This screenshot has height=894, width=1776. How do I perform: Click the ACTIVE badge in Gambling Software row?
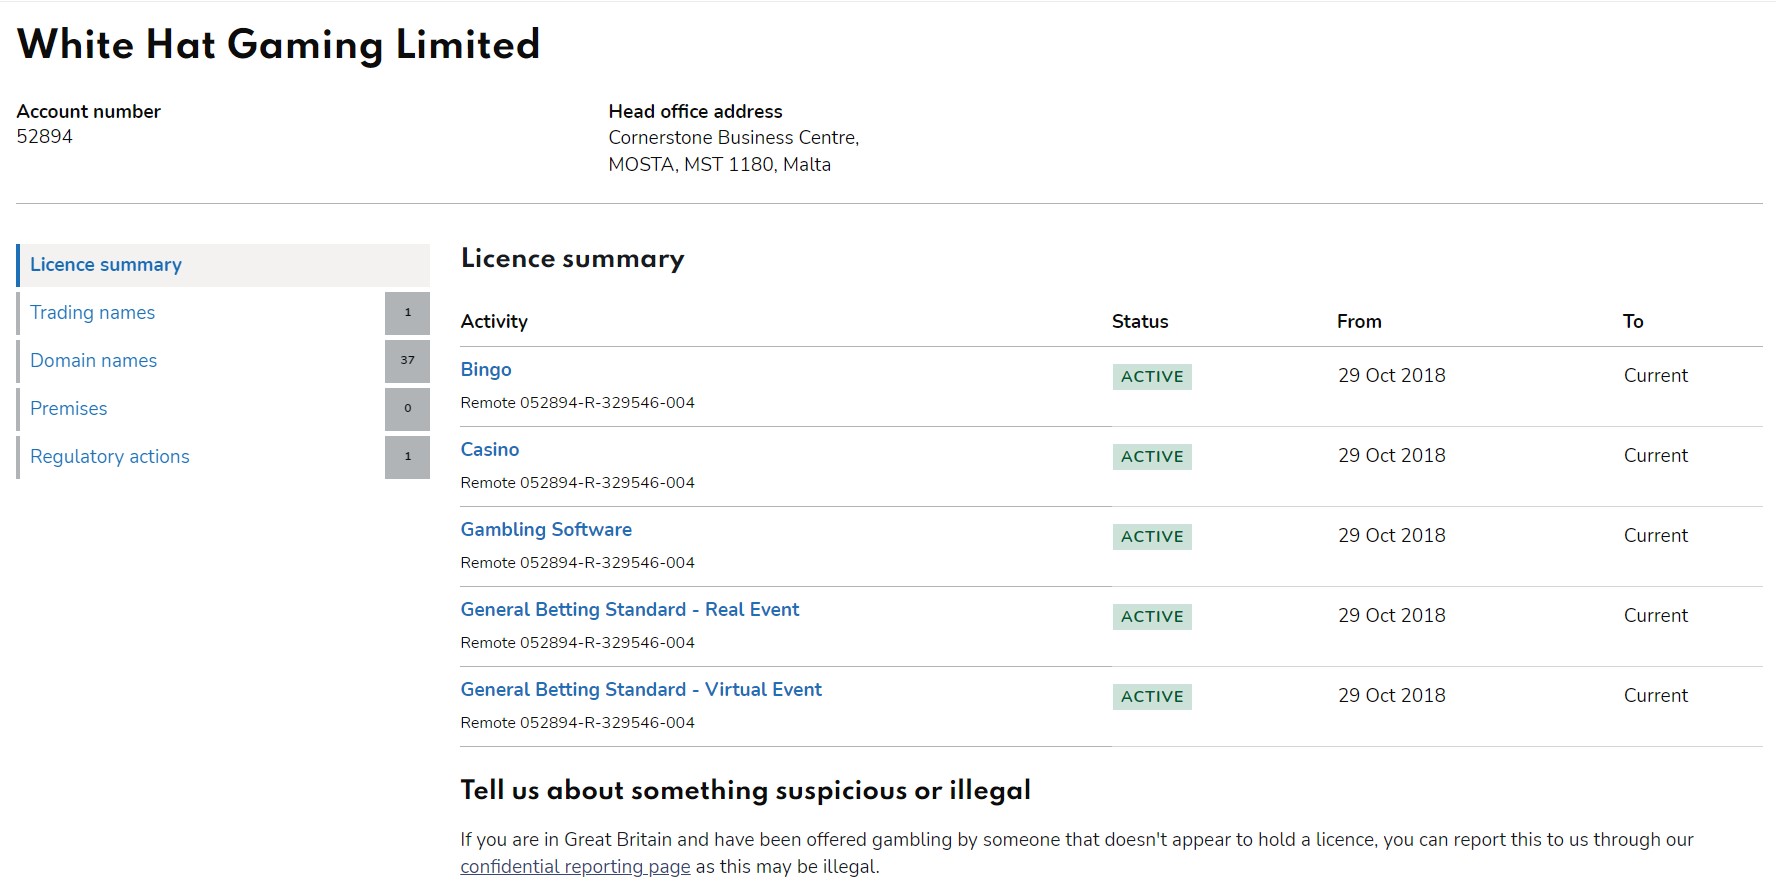point(1152,537)
